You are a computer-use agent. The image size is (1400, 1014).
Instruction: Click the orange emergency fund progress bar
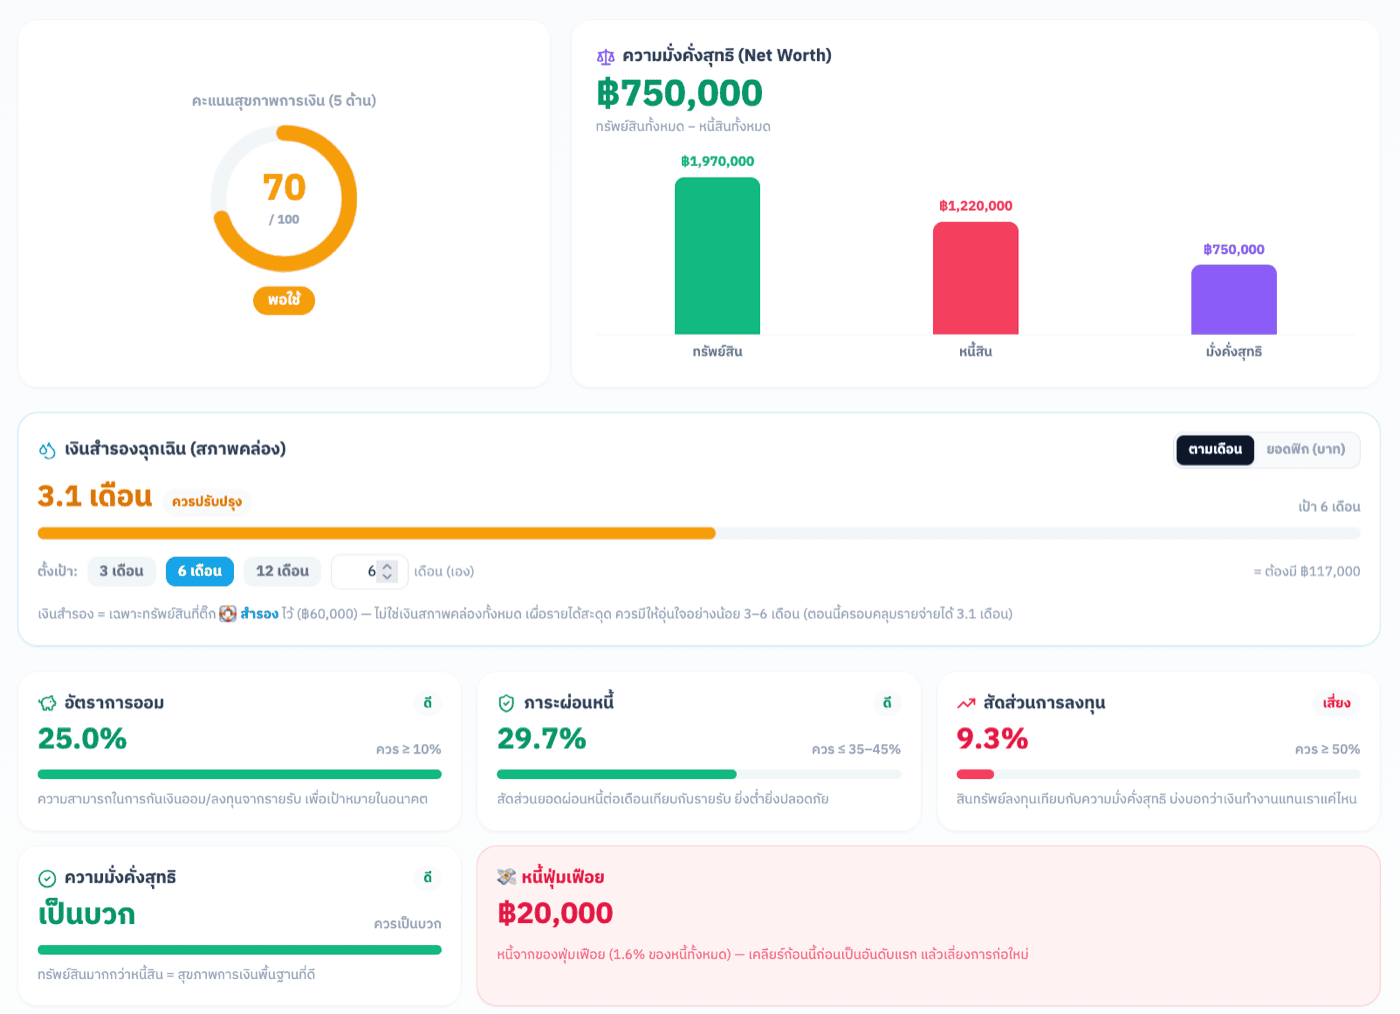point(377,533)
